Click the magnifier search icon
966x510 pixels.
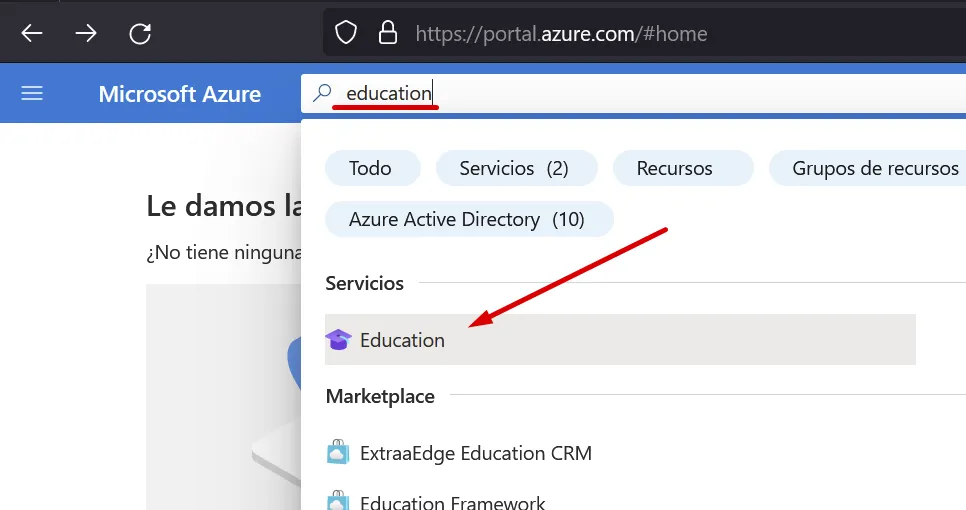[322, 94]
